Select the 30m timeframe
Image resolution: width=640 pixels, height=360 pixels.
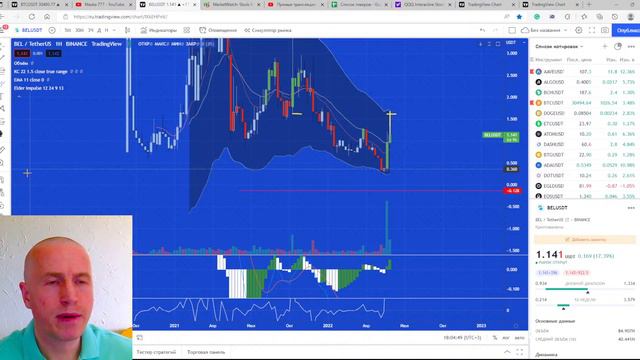79,30
